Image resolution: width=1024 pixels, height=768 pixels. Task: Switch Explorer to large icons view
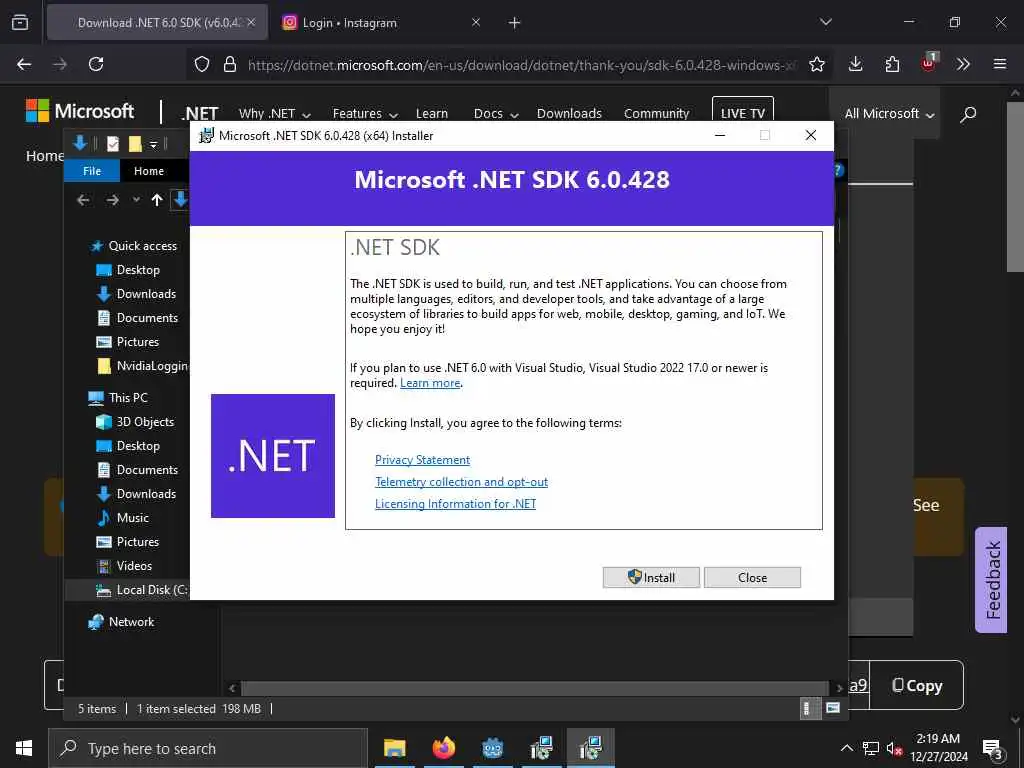(833, 709)
